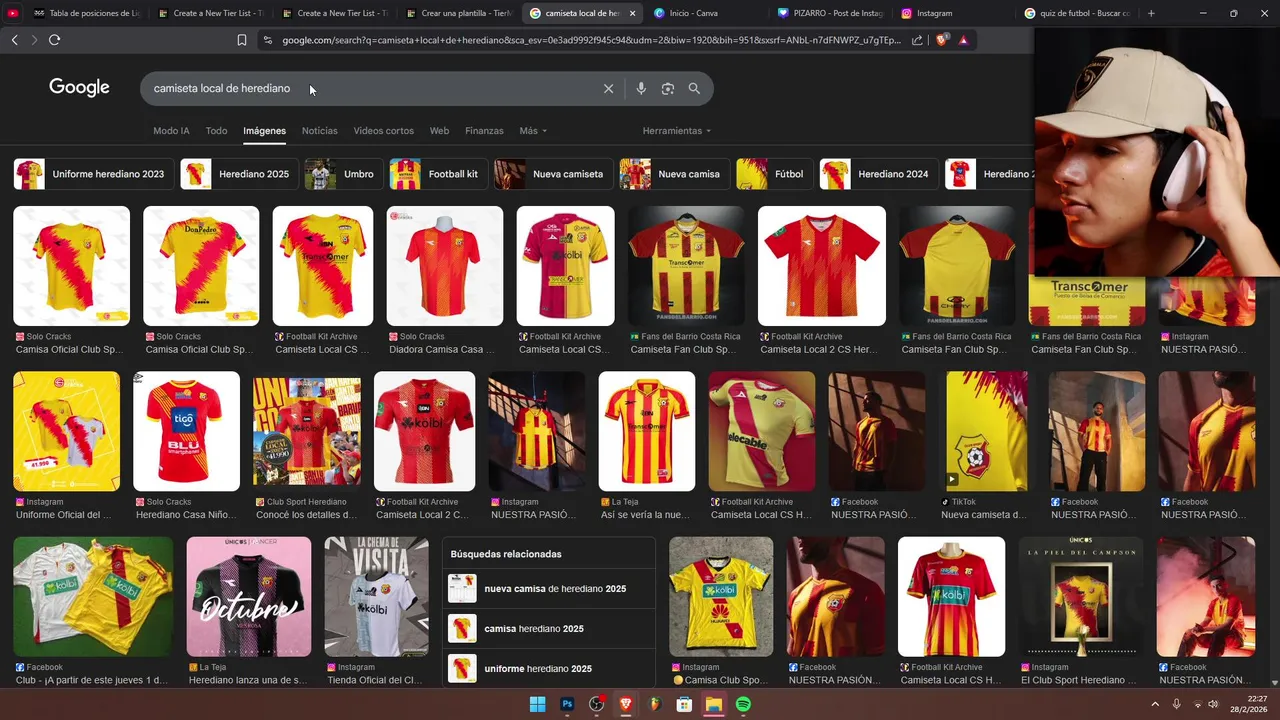Open Spotify from the taskbar
This screenshot has width=1280, height=720.
point(743,704)
